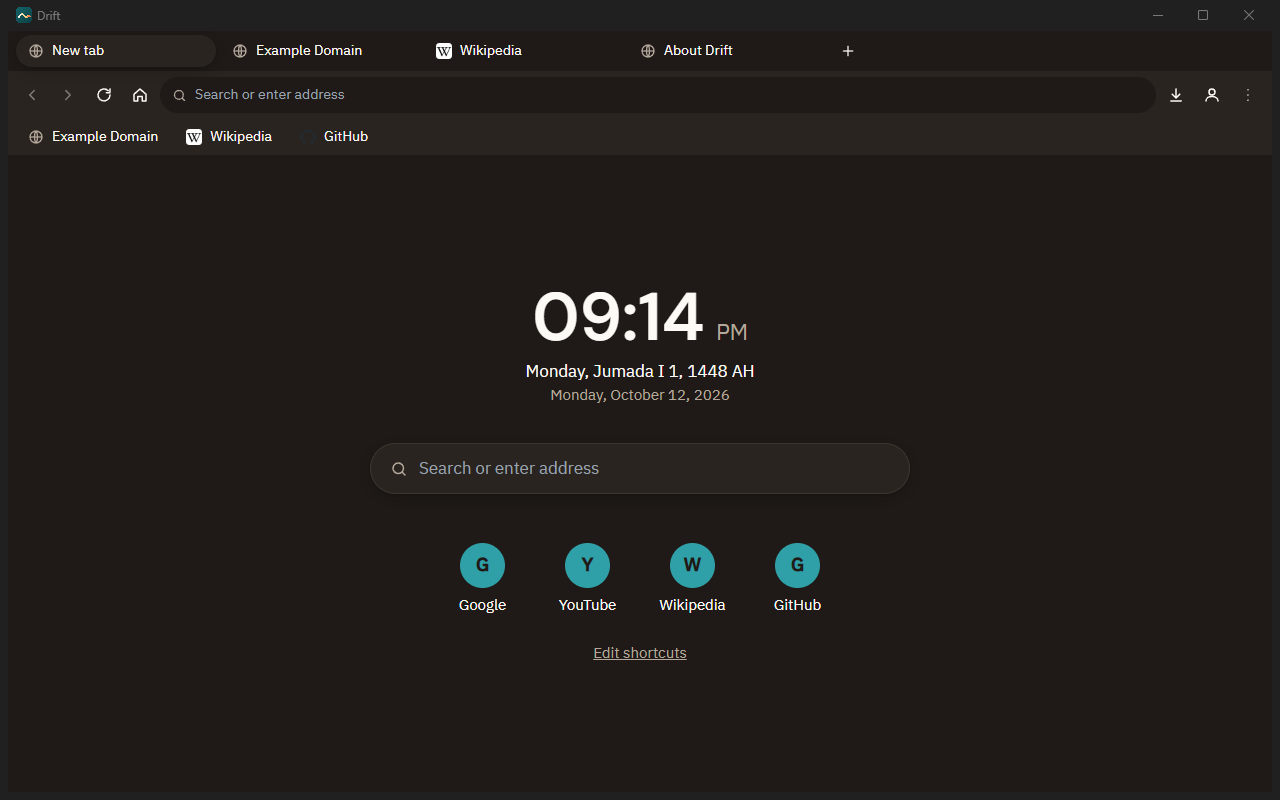Maximize the Drift window
Image resolution: width=1280 pixels, height=800 pixels.
[1203, 15]
